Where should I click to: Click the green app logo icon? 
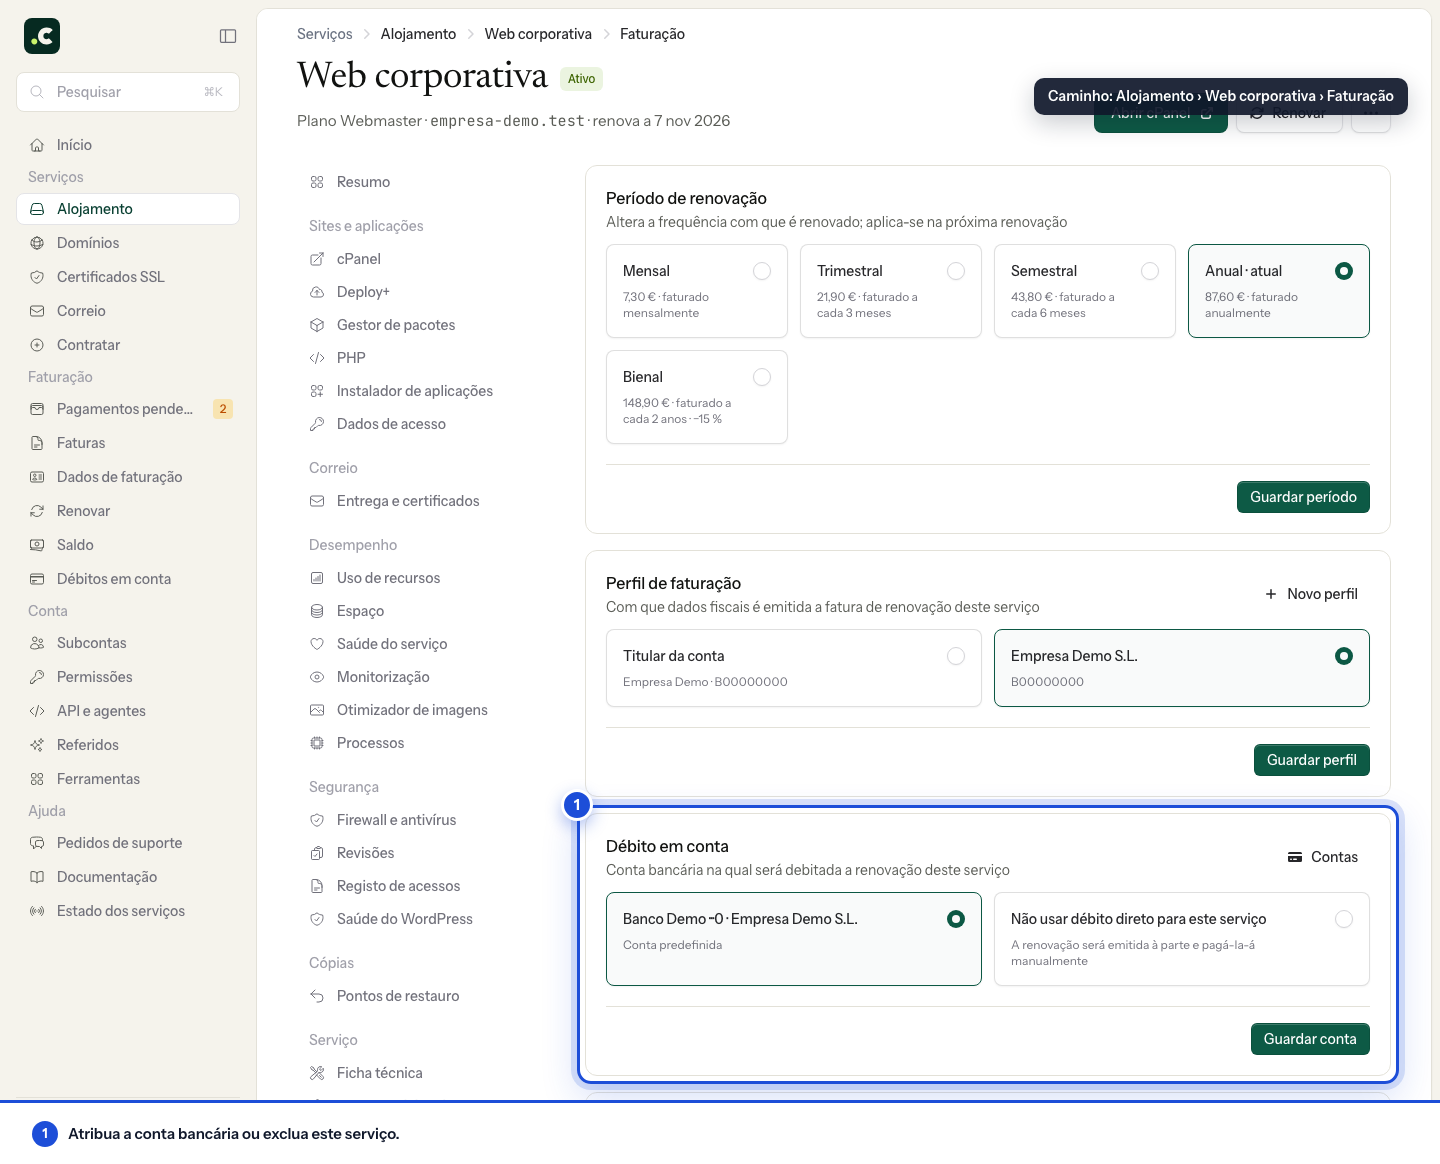42,36
